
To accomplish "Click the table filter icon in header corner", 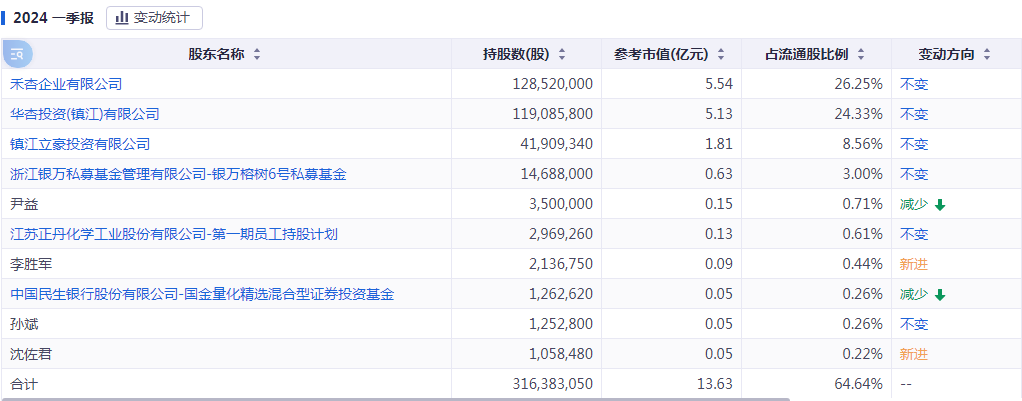I will (18, 54).
